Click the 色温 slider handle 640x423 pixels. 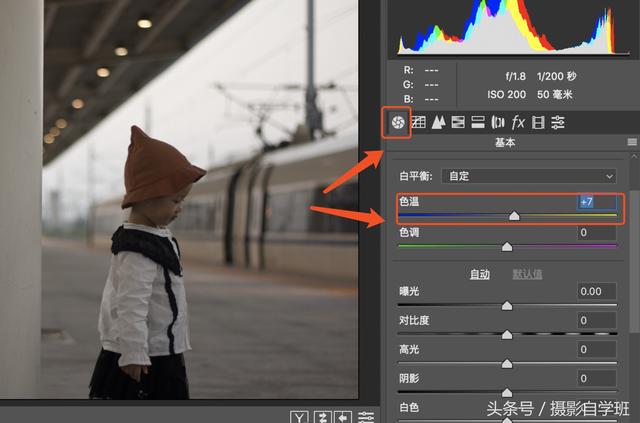(514, 216)
